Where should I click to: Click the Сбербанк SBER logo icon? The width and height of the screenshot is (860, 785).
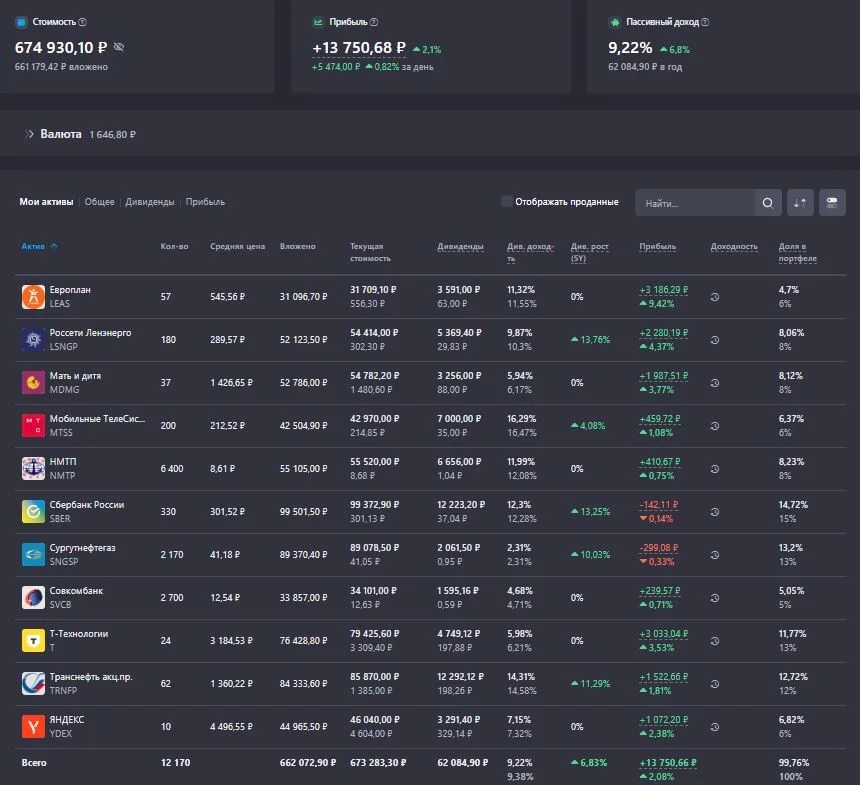(x=33, y=512)
